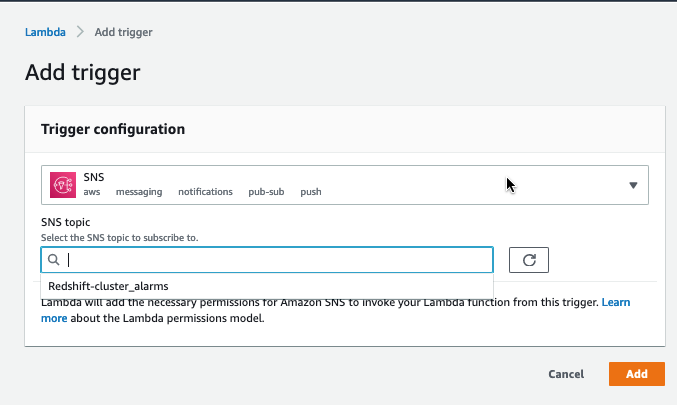677x405 pixels.
Task: Click the search magnifier icon in topic field
Action: [x=54, y=260]
